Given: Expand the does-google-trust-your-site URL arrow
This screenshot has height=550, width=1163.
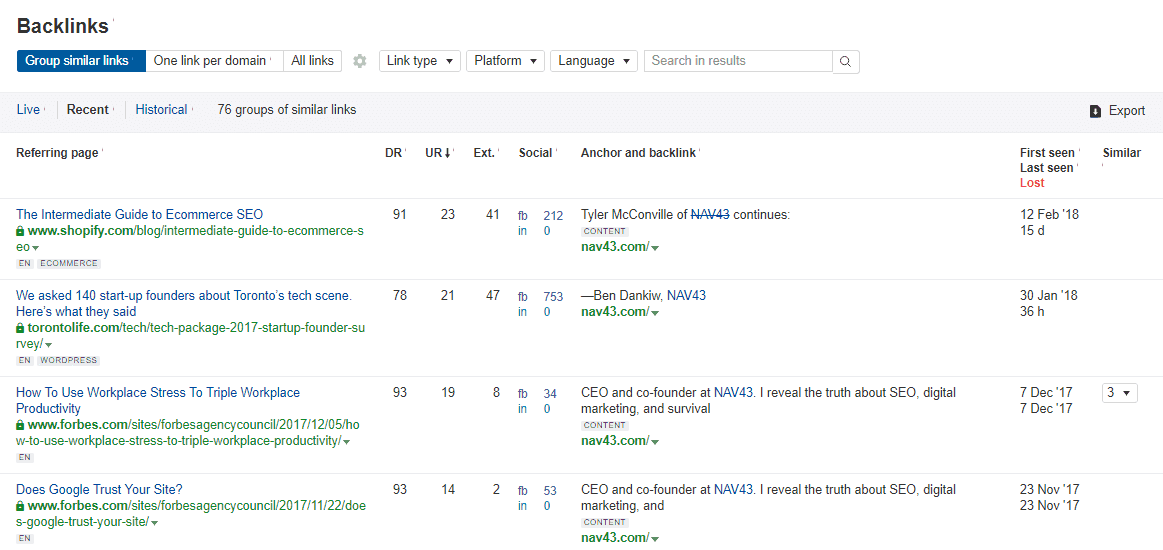Looking at the screenshot, I should [154, 523].
